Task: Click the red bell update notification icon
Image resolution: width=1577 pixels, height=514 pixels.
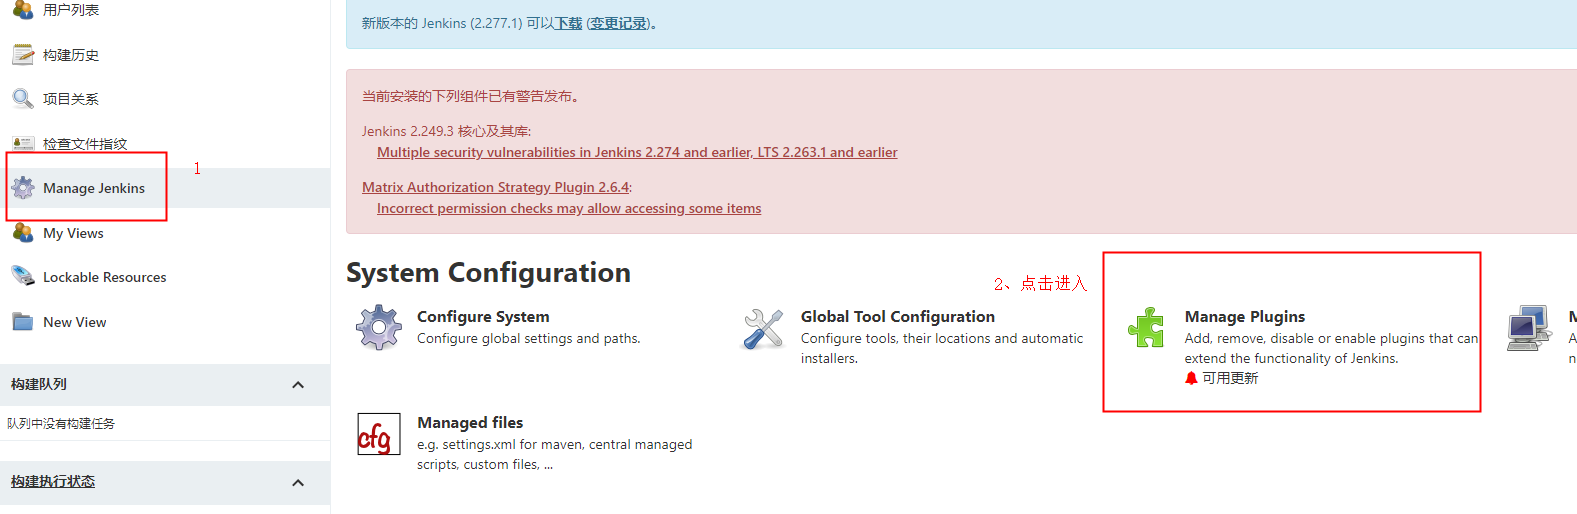Action: click(x=1191, y=378)
